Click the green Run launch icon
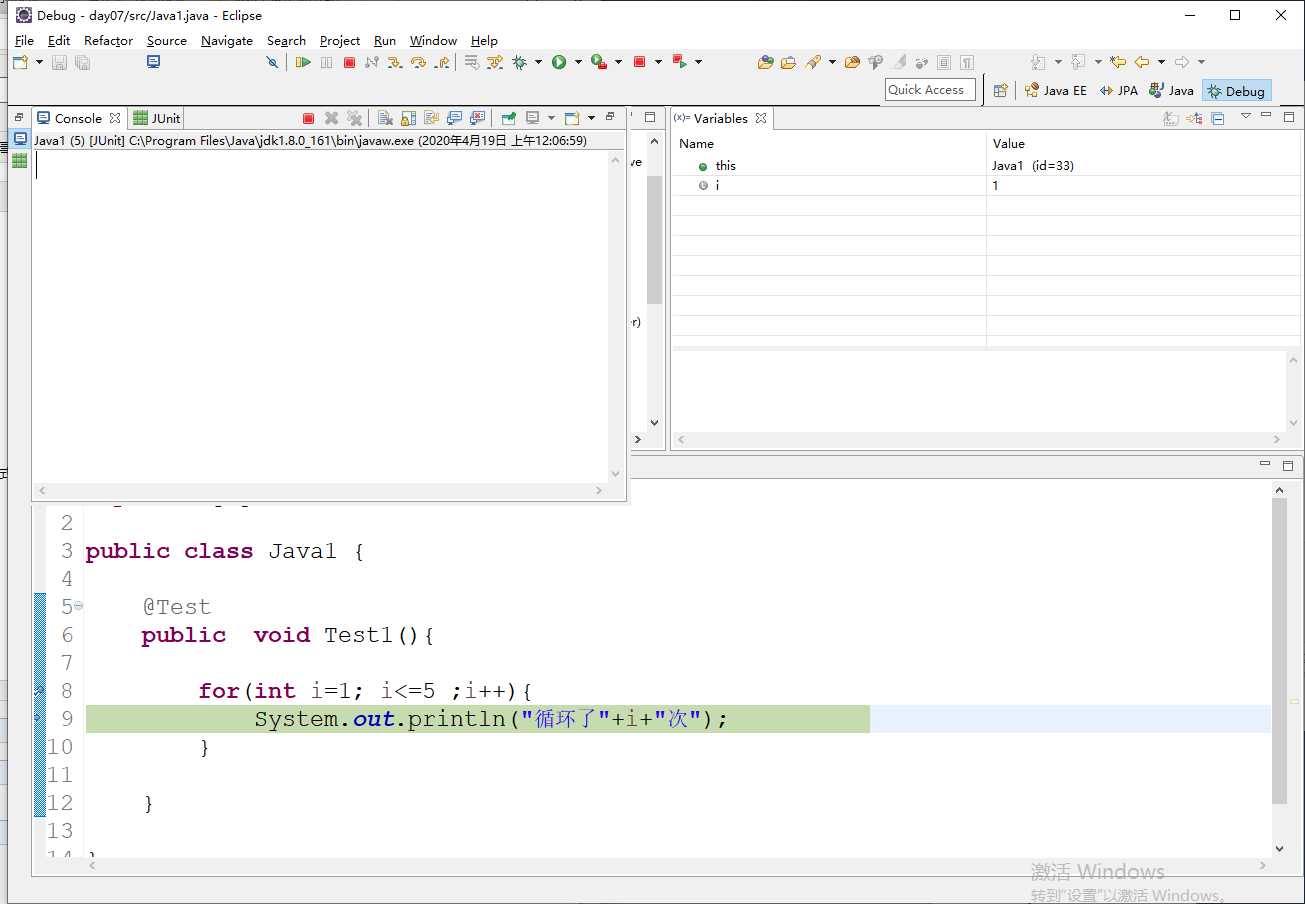Image resolution: width=1305 pixels, height=904 pixels. 559,62
